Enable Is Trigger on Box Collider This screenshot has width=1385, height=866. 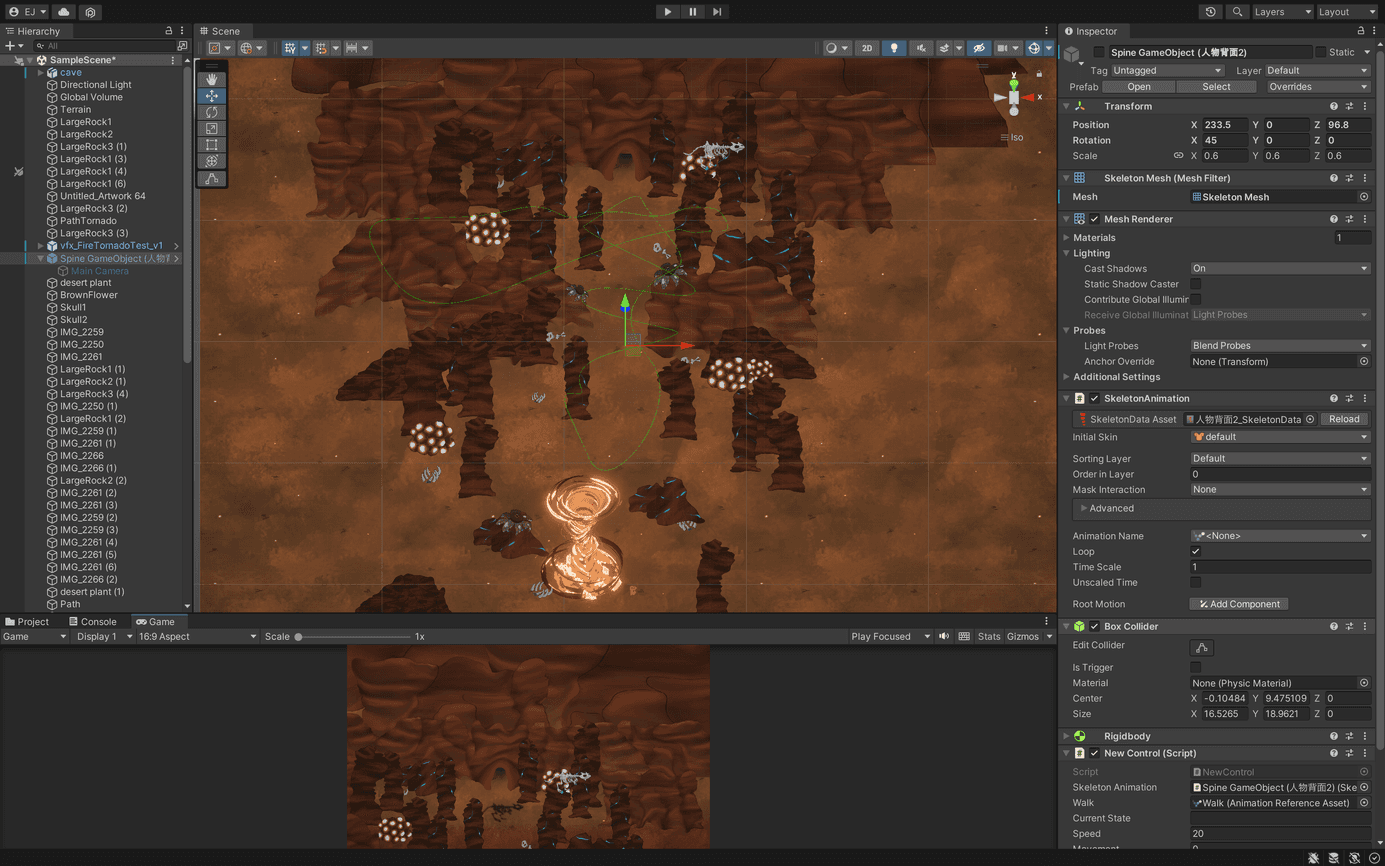click(1196, 667)
